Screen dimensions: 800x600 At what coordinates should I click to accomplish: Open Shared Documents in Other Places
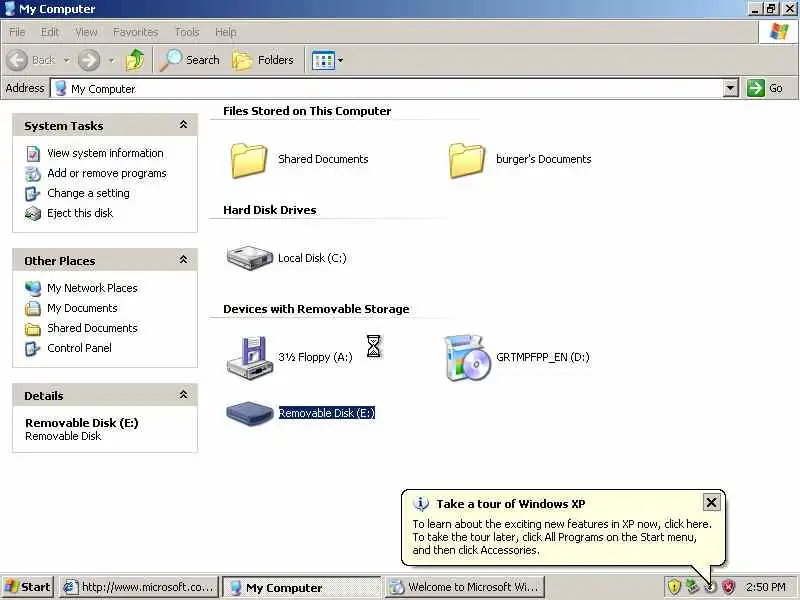pyautogui.click(x=92, y=328)
